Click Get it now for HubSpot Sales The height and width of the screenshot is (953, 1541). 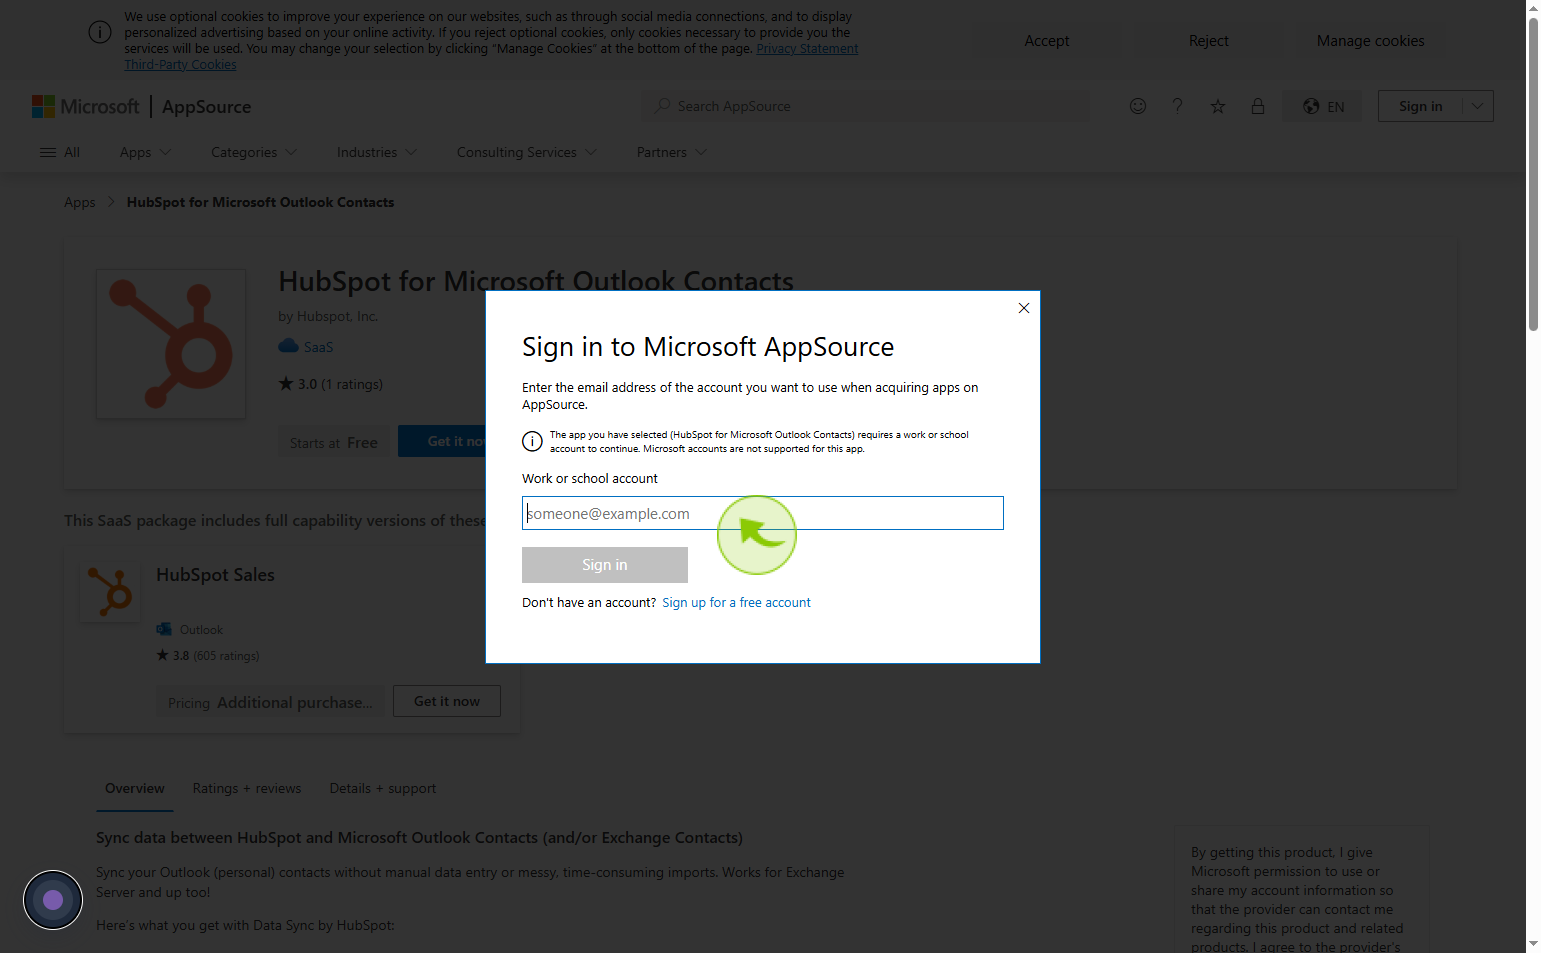(447, 701)
